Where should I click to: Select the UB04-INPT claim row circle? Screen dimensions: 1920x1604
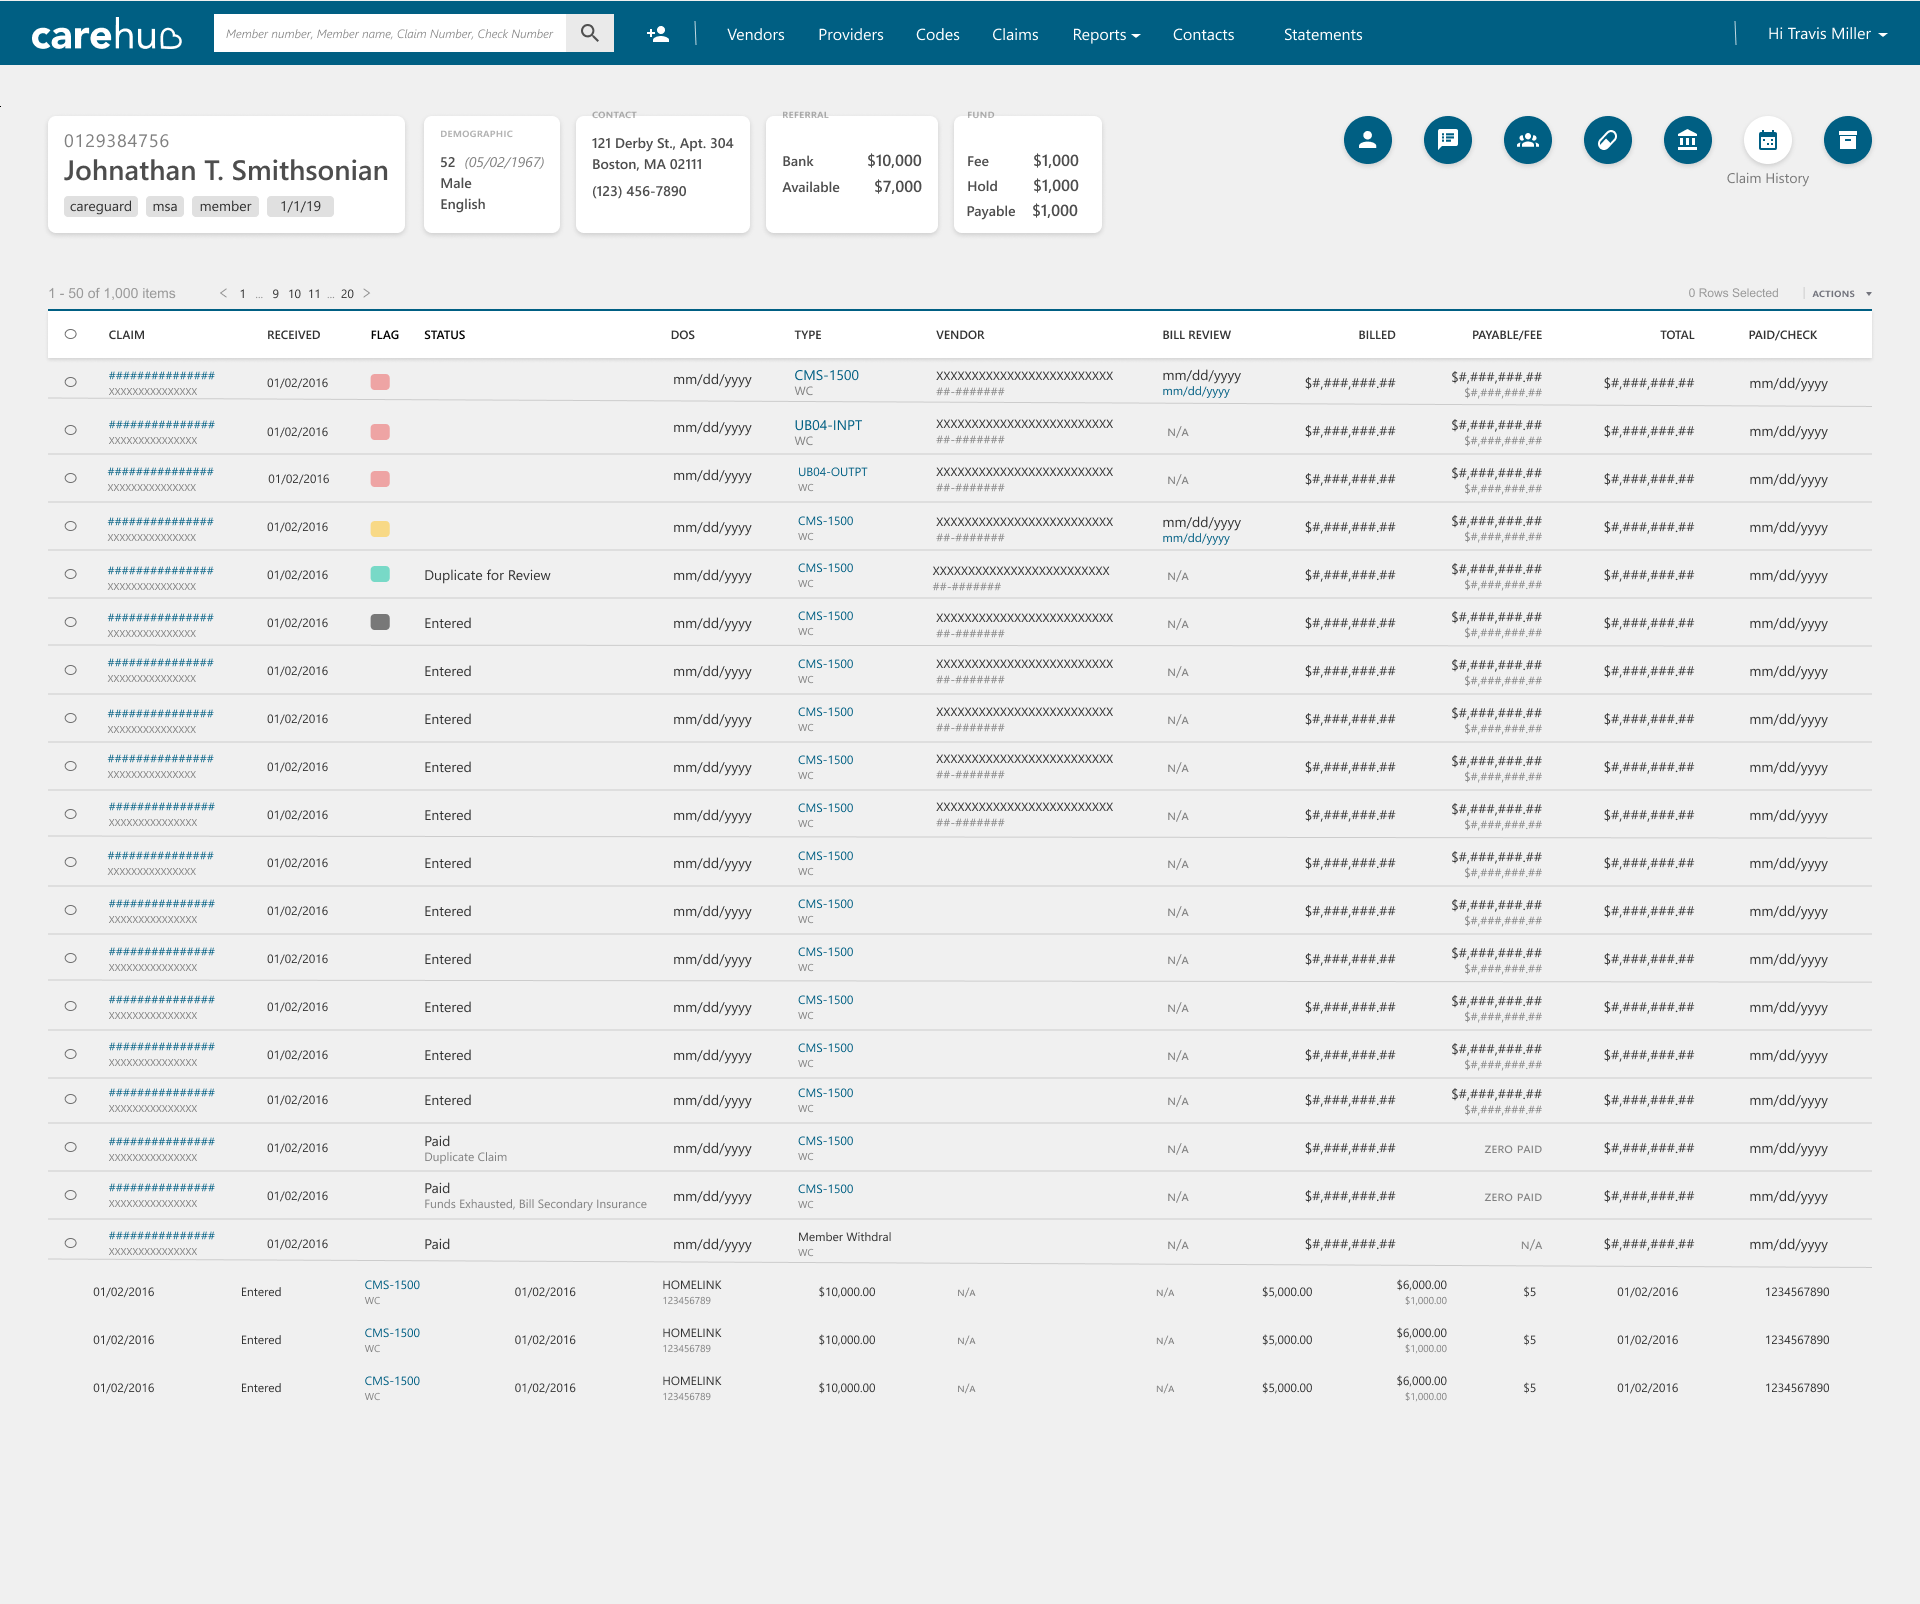coord(70,430)
